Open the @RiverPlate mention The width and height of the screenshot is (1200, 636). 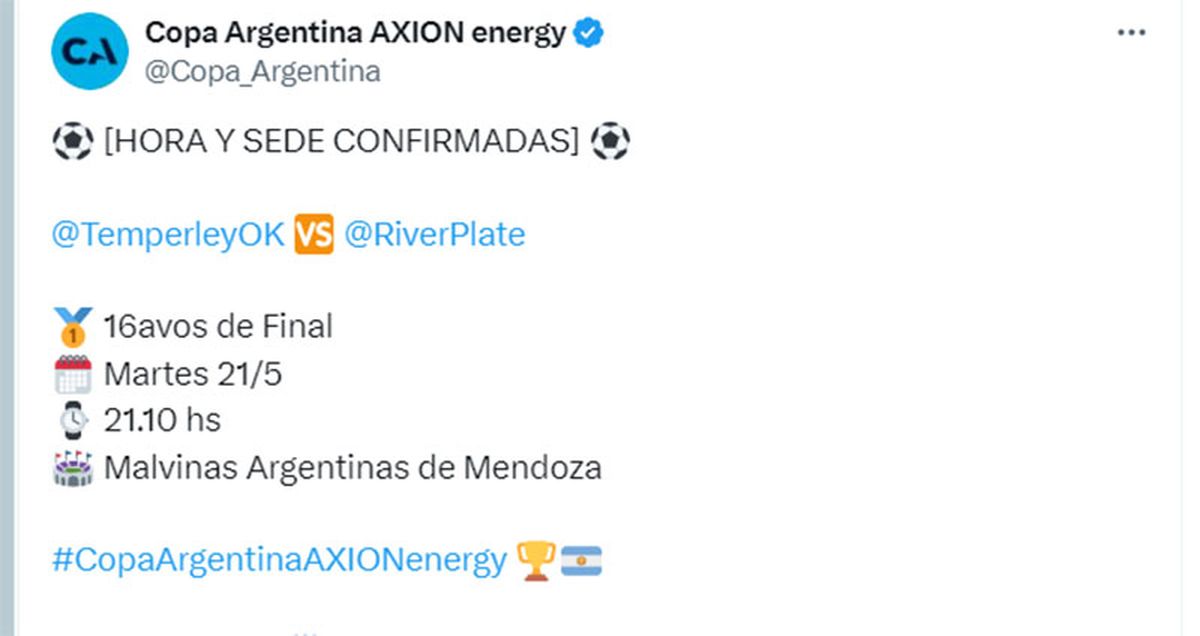[x=434, y=235]
